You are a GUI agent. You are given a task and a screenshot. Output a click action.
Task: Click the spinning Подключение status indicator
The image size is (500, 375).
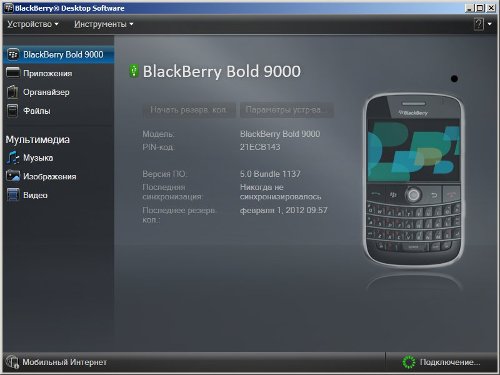[x=409, y=362]
